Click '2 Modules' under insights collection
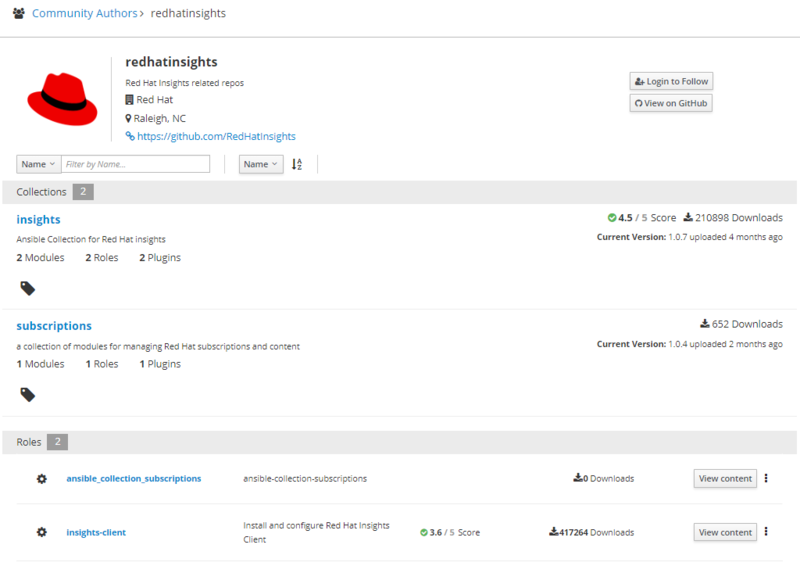This screenshot has width=800, height=566. coord(40,258)
